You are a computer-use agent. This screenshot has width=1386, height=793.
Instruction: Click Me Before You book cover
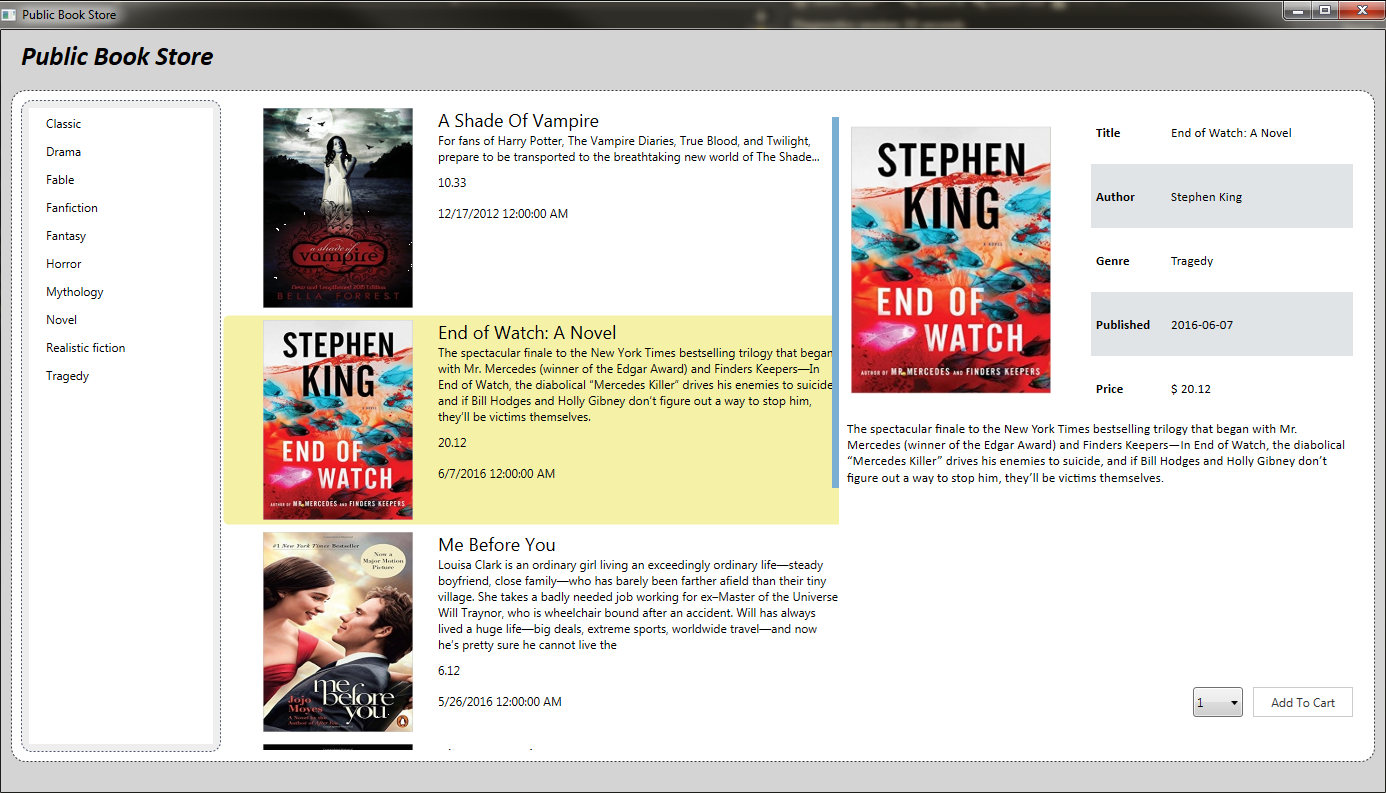point(338,632)
